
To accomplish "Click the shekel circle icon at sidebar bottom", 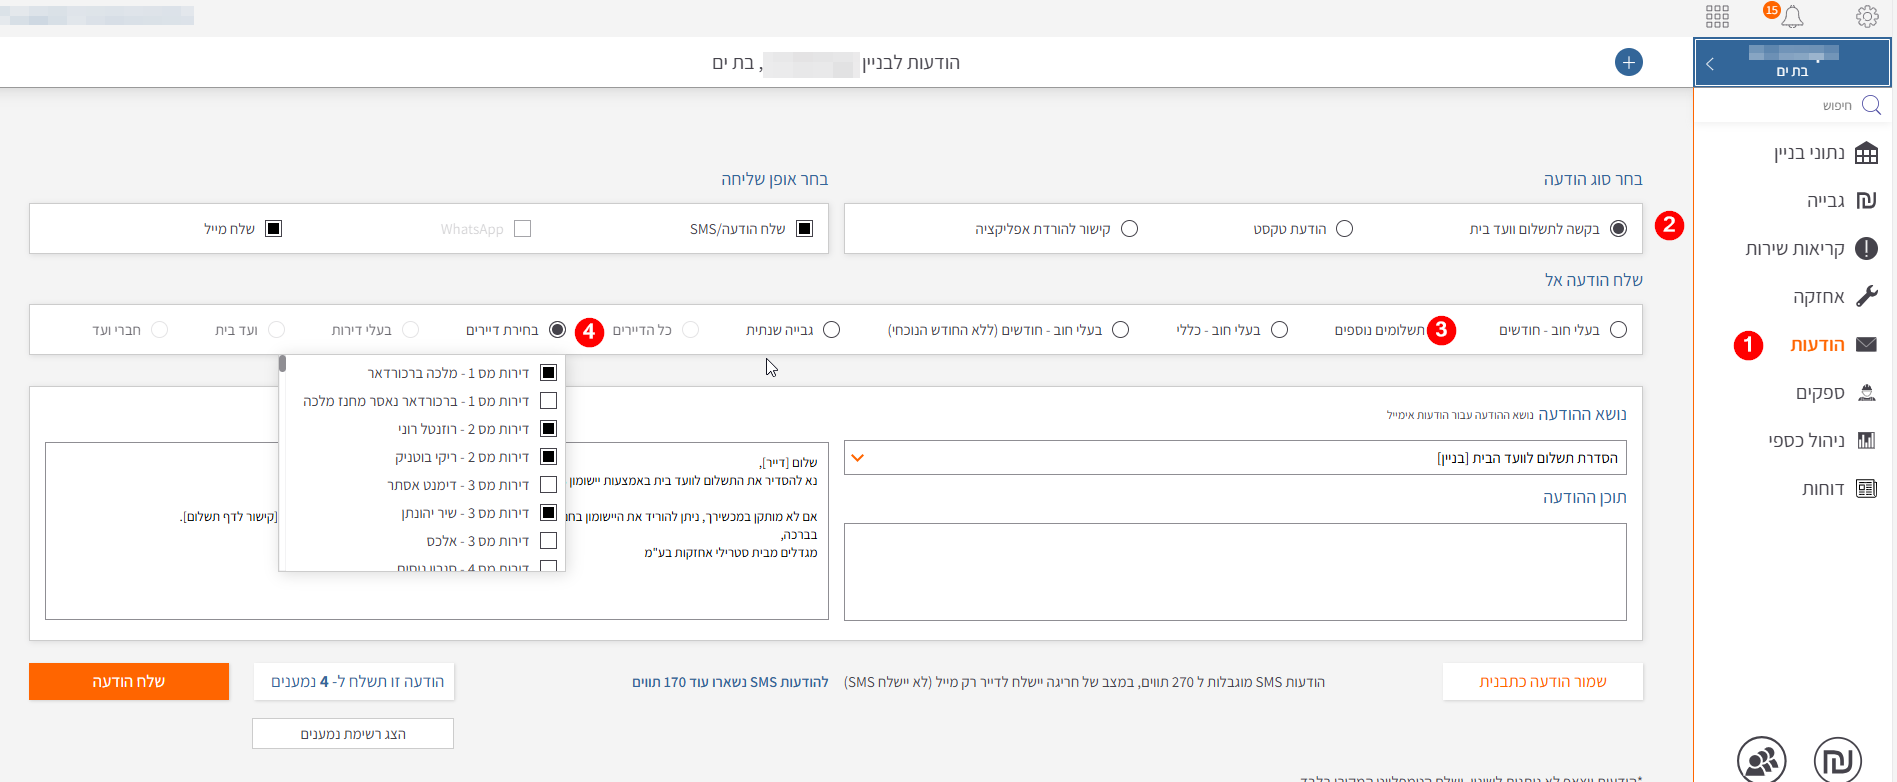I will click(x=1837, y=760).
